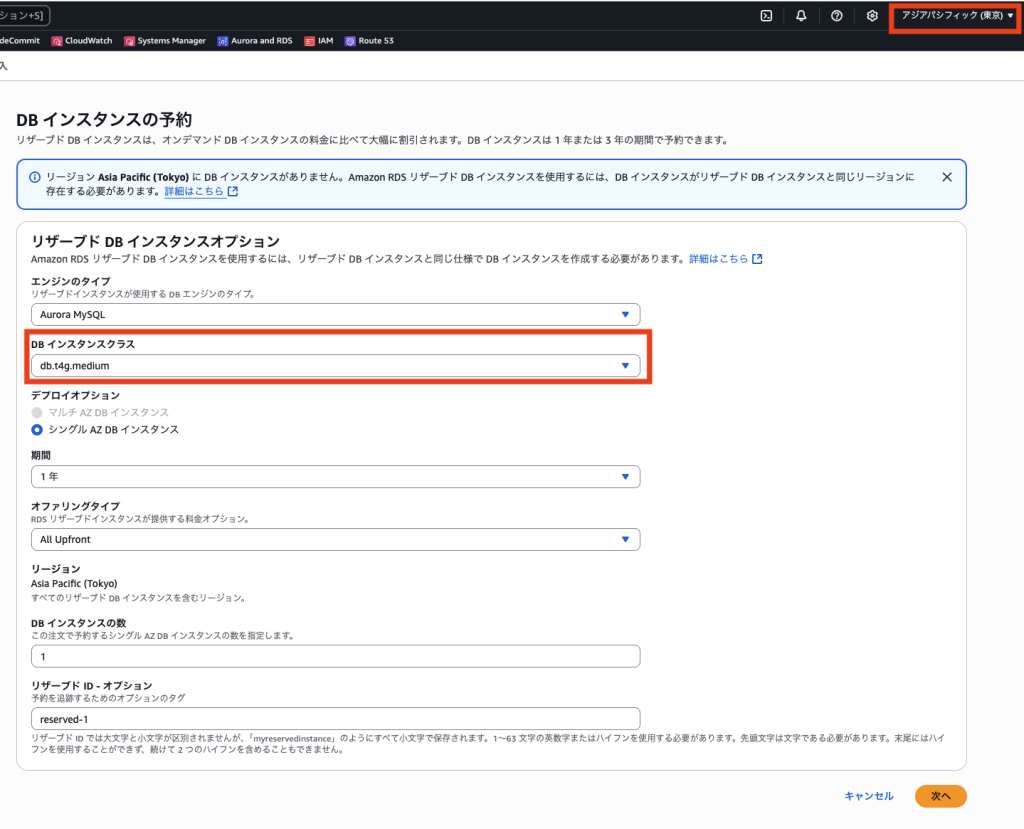This screenshot has height=829, width=1024.
Task: Open the 期間 1 年 dropdown
Action: coord(335,477)
